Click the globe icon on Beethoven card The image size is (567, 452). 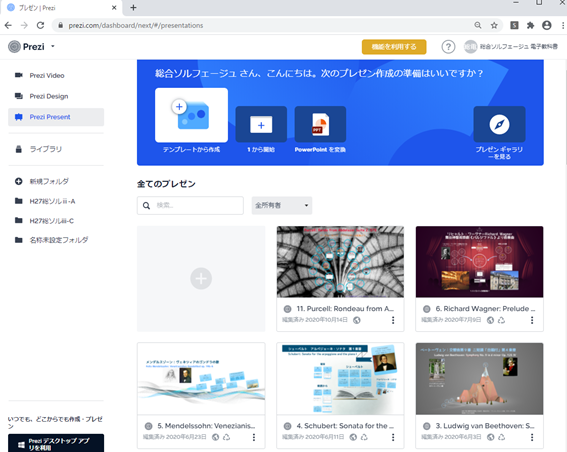[x=490, y=437]
